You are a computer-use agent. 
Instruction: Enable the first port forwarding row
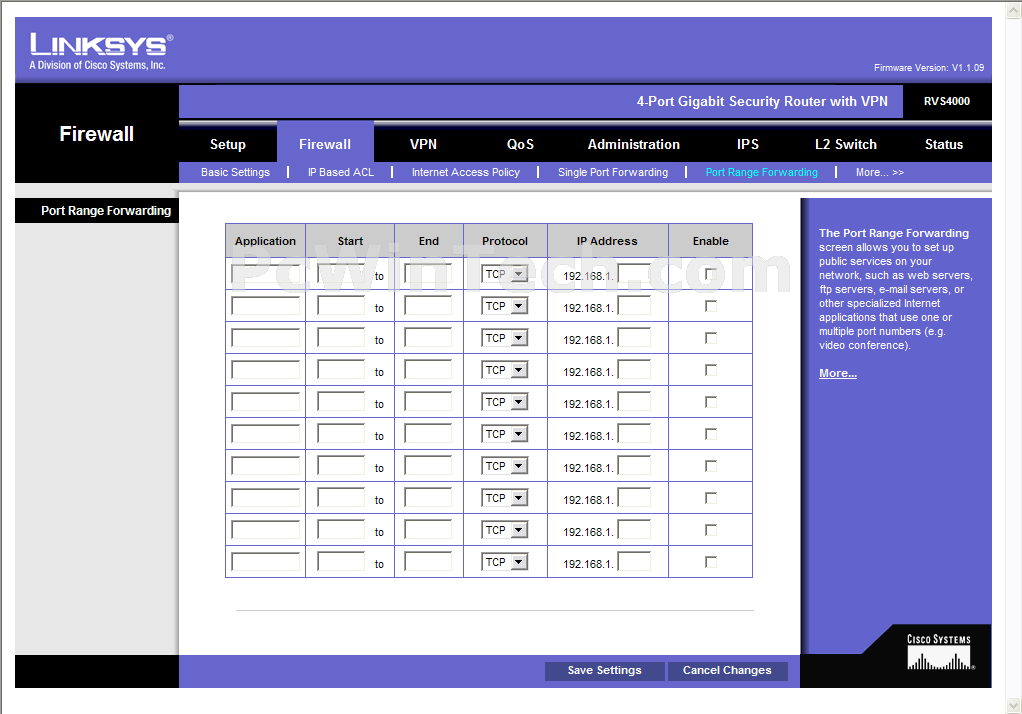[x=710, y=274]
